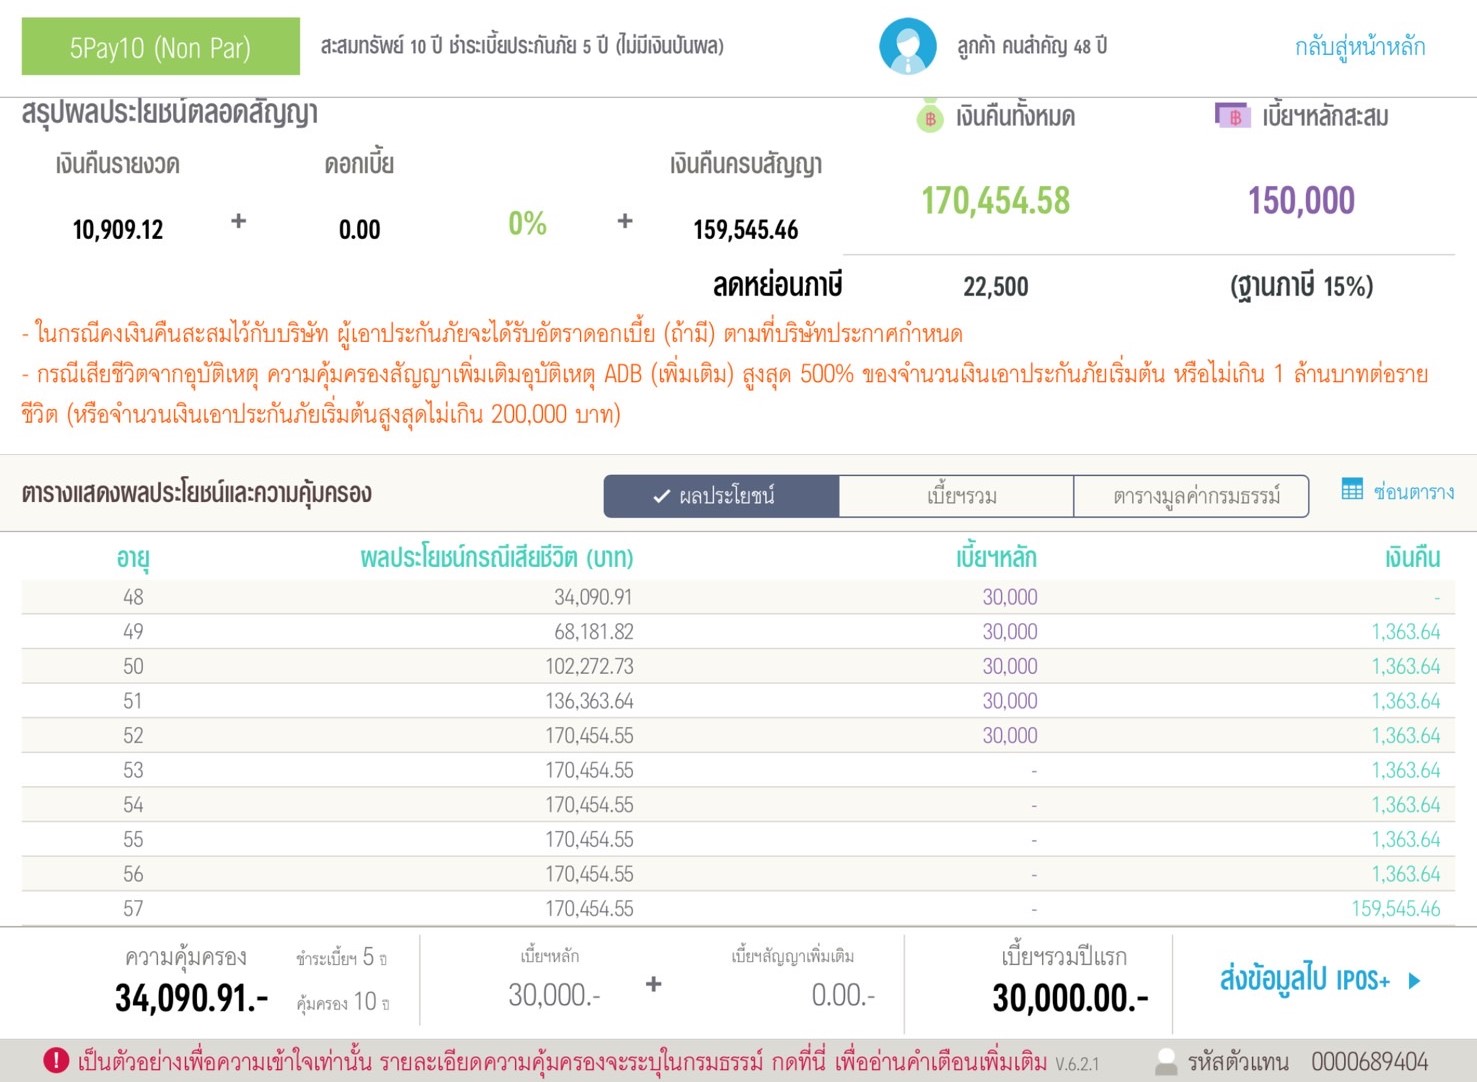Click the table grid icon next to ซ่อนตาราง
Image resolution: width=1477 pixels, height=1082 pixels.
tap(1352, 489)
